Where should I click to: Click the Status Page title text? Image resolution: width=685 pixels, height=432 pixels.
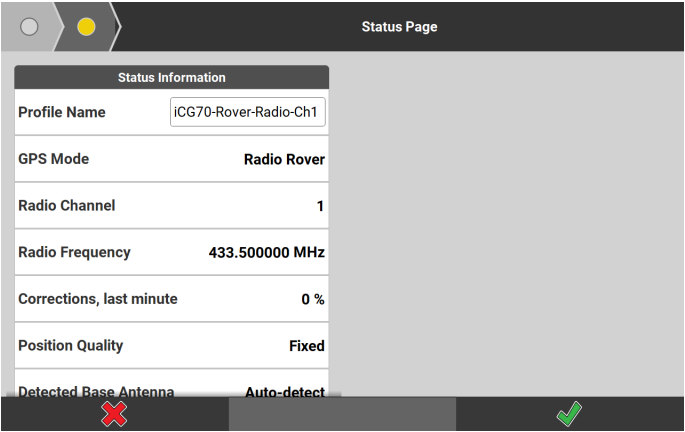tap(399, 26)
